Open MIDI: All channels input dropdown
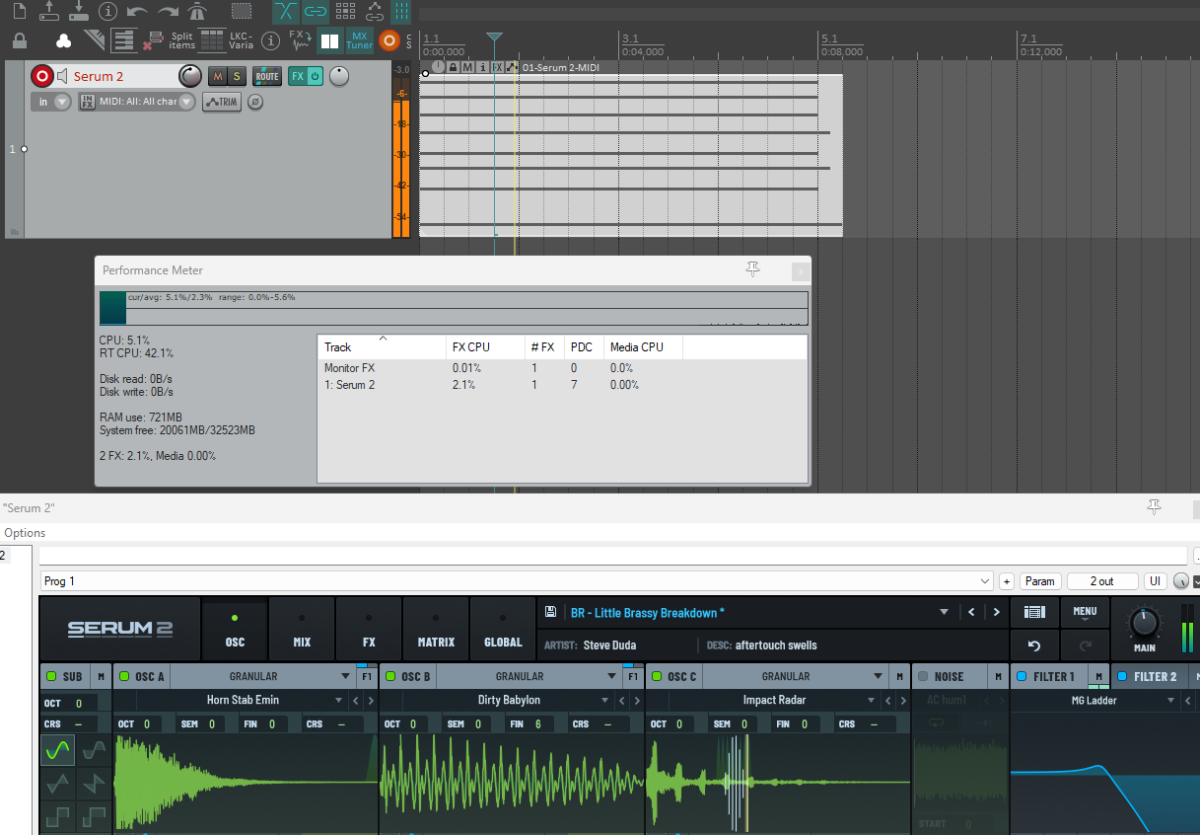Image resolution: width=1200 pixels, height=835 pixels. click(x=137, y=101)
